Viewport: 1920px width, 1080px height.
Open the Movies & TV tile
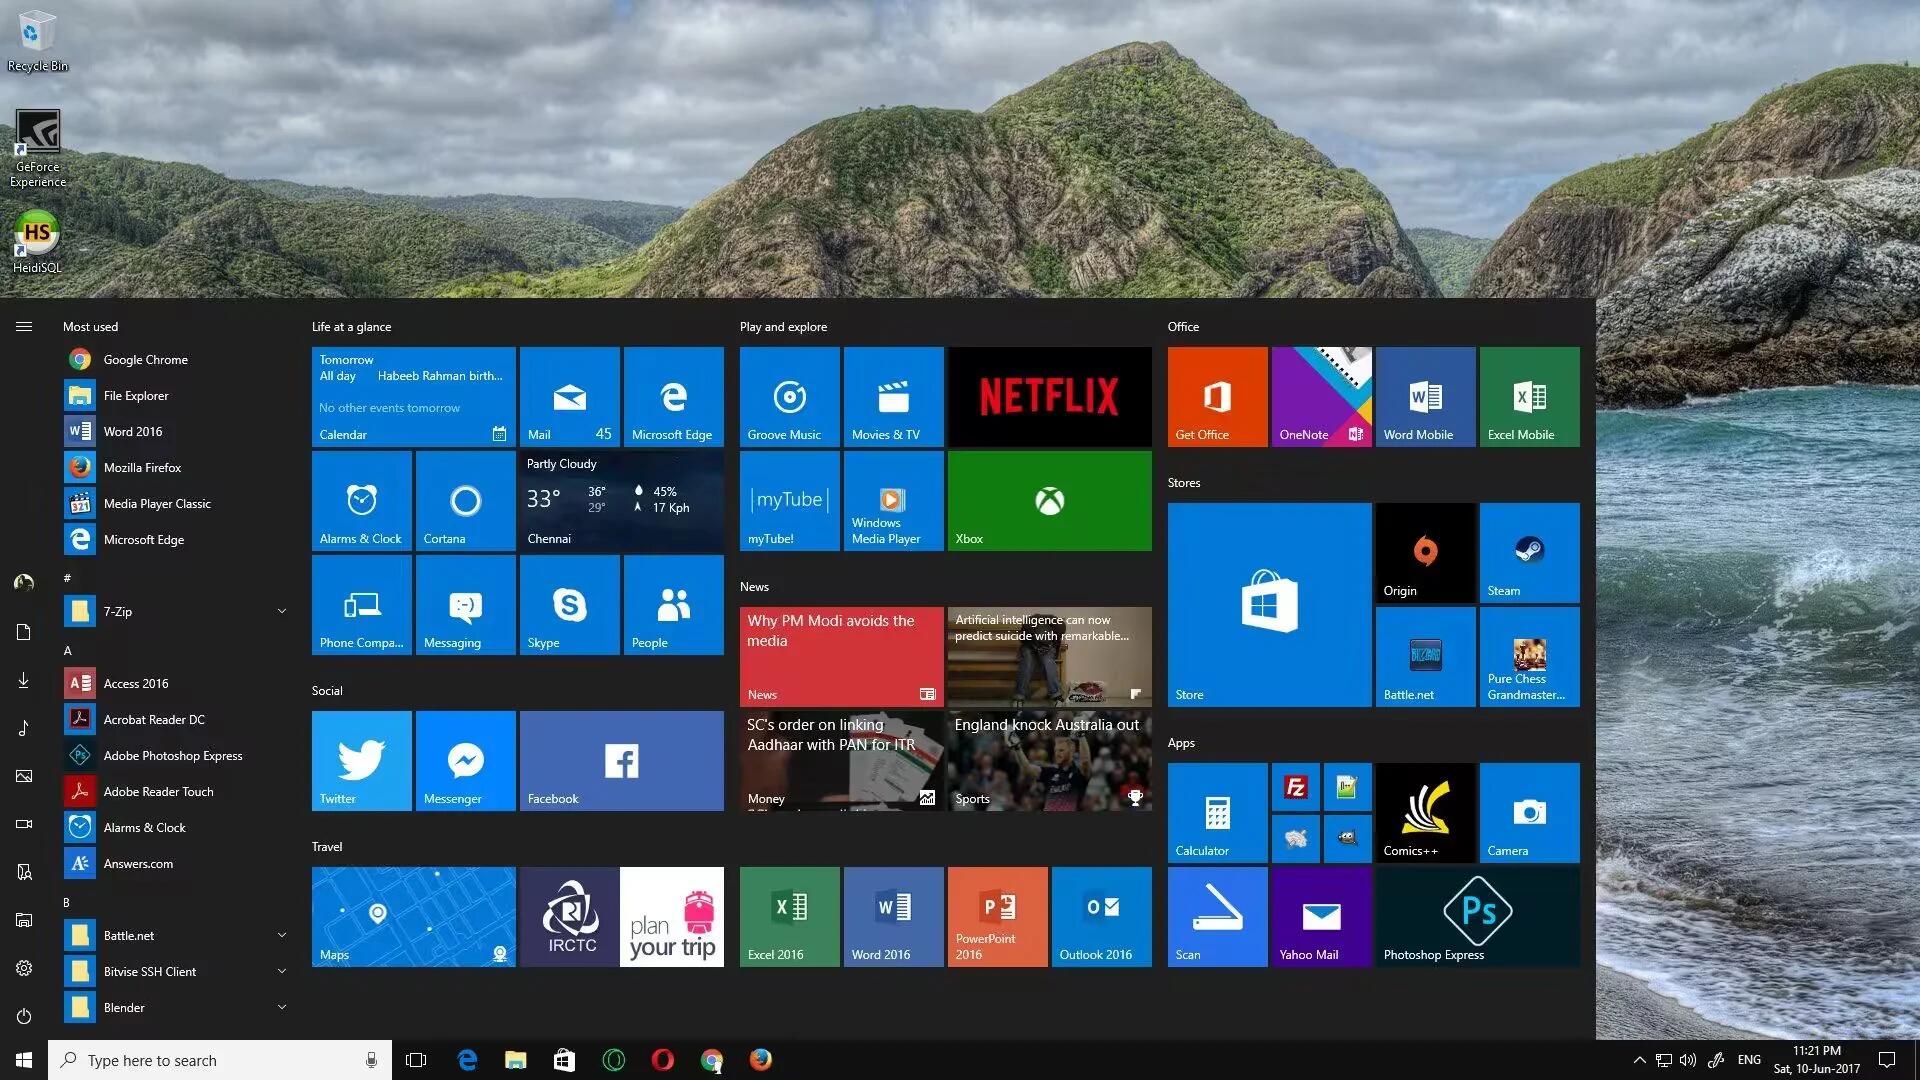[893, 396]
